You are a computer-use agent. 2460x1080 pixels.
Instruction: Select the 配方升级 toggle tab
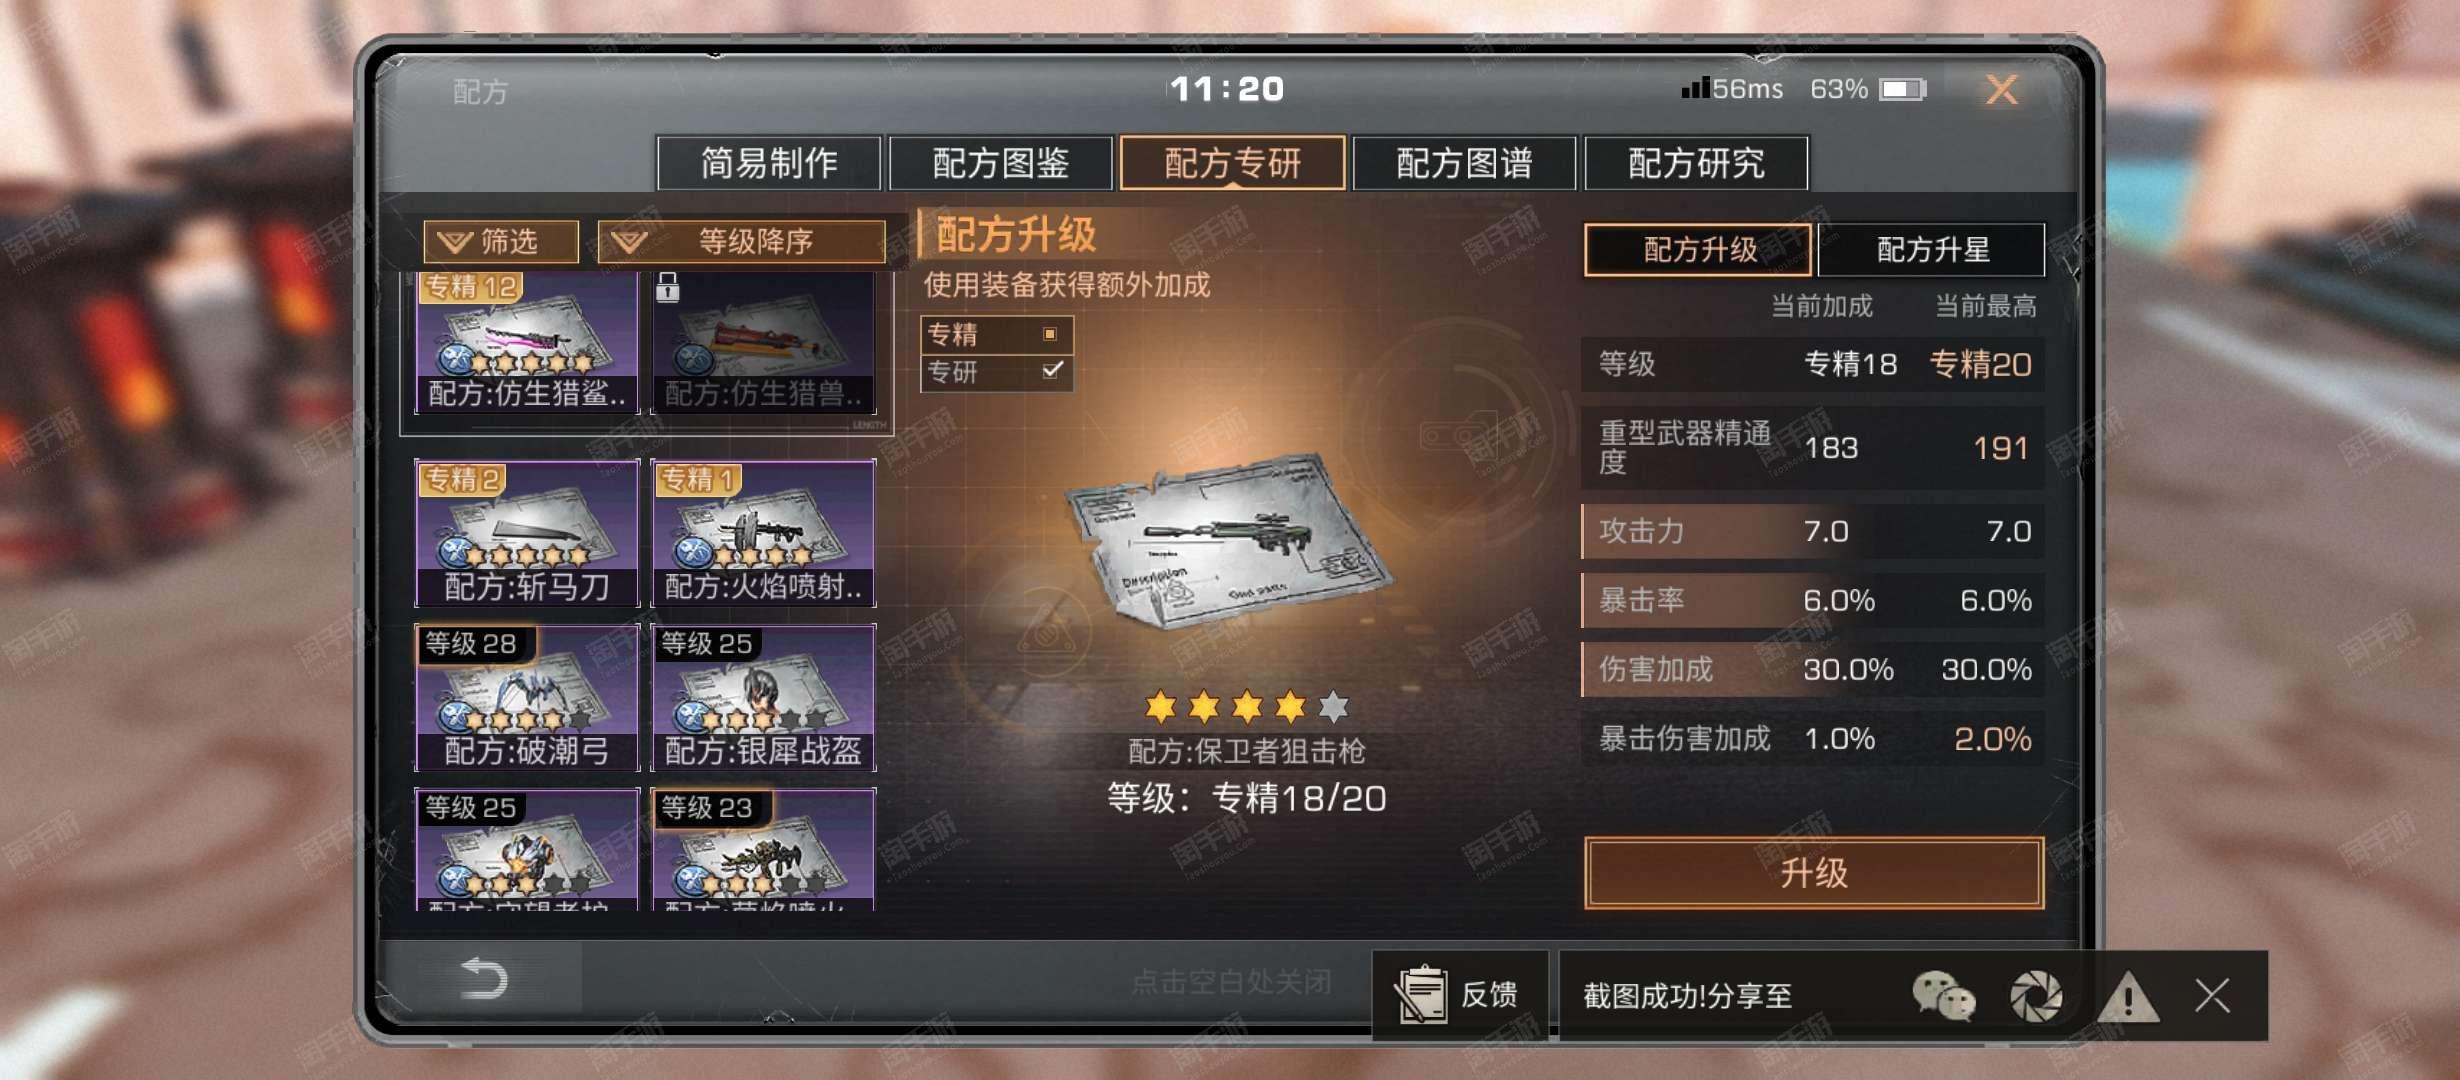coord(1698,250)
